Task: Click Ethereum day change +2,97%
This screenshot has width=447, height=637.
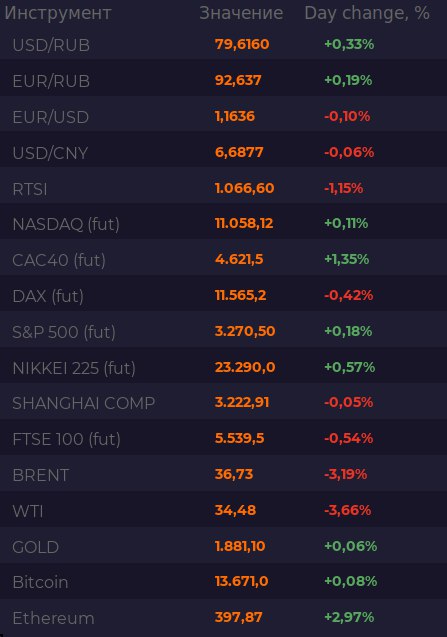Action: coord(349,617)
